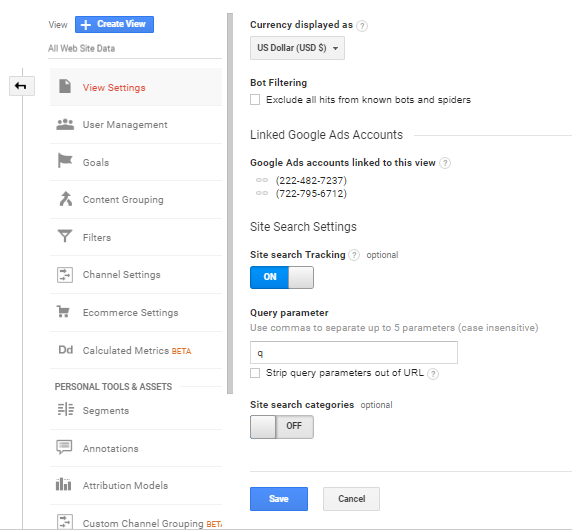
Task: Save the view settings
Action: coord(279,499)
